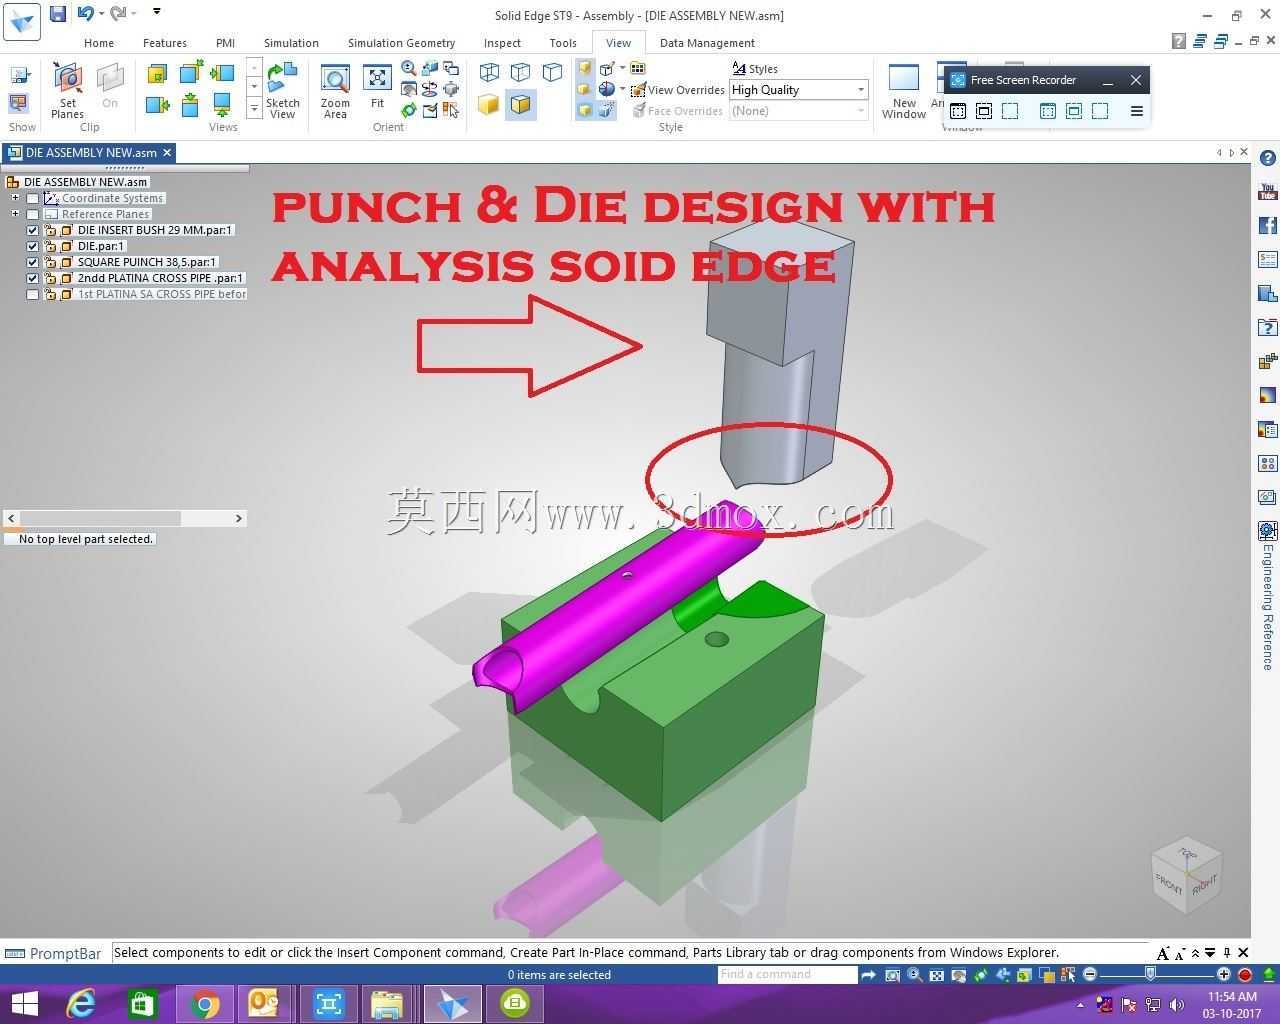Image resolution: width=1280 pixels, height=1024 pixels.
Task: Open File Explorer from taskbar
Action: [x=387, y=1003]
